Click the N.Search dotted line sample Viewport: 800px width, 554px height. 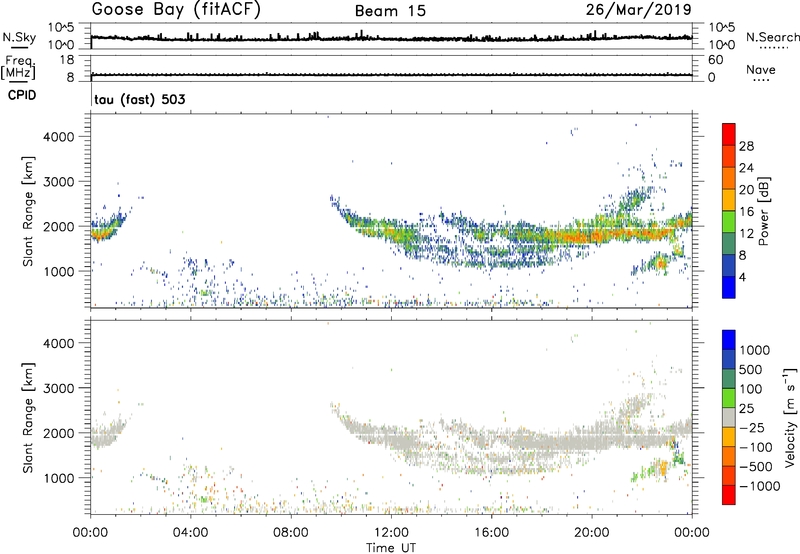coord(773,48)
